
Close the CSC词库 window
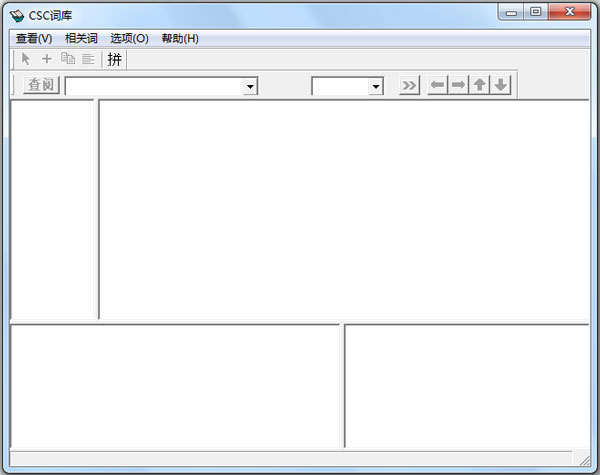tap(570, 12)
